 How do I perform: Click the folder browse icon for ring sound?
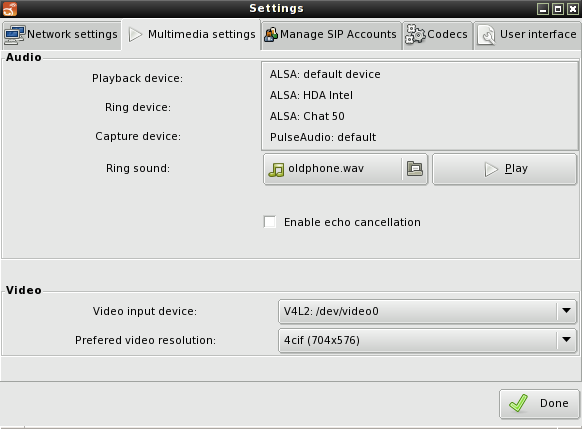pyautogui.click(x=415, y=168)
